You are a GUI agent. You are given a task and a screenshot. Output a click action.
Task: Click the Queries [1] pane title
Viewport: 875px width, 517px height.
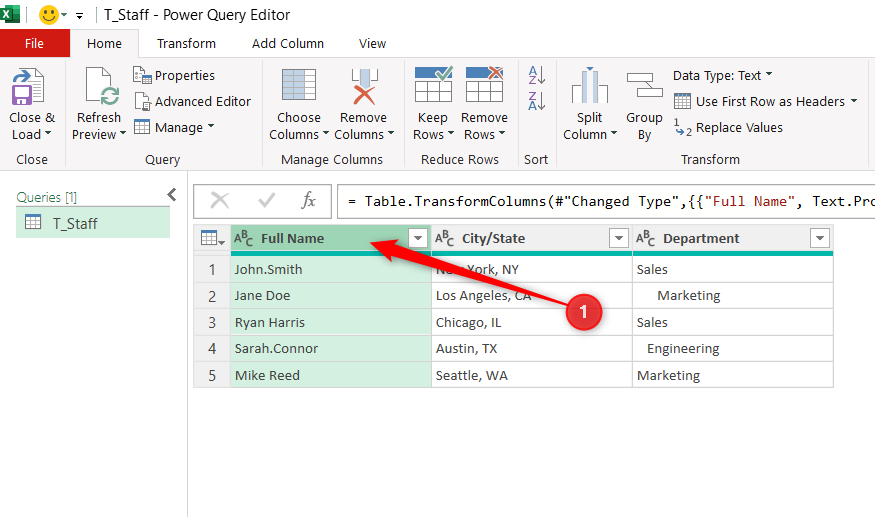click(x=47, y=197)
